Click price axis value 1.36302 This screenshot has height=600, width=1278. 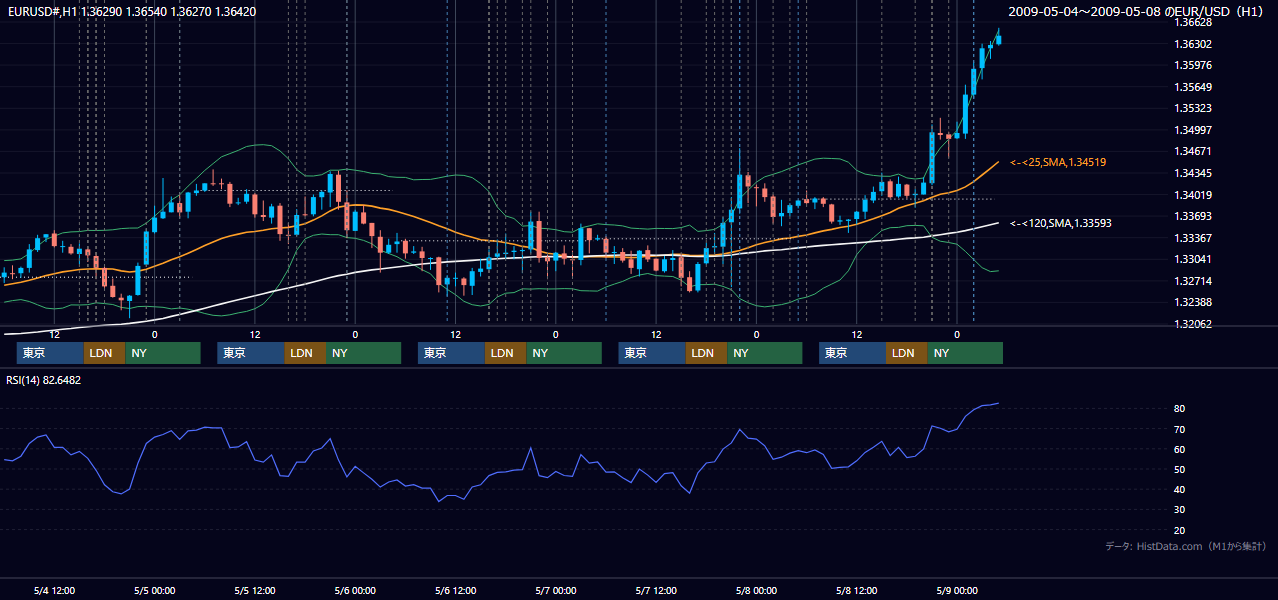point(1193,44)
